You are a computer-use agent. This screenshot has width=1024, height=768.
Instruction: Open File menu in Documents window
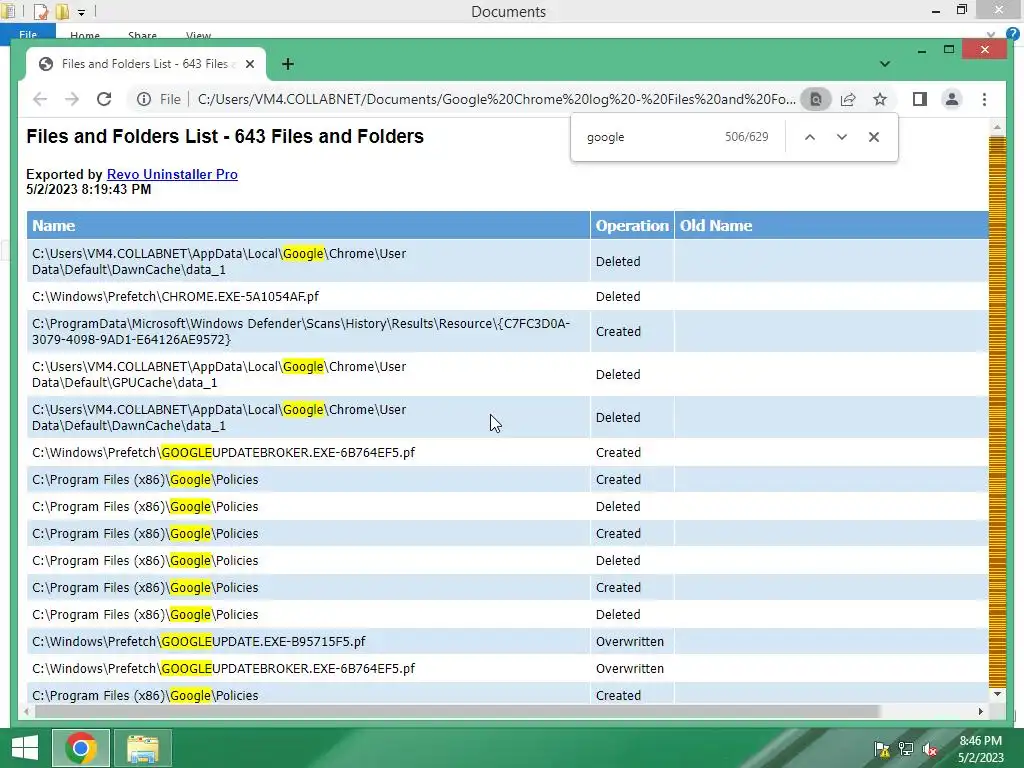[x=28, y=34]
